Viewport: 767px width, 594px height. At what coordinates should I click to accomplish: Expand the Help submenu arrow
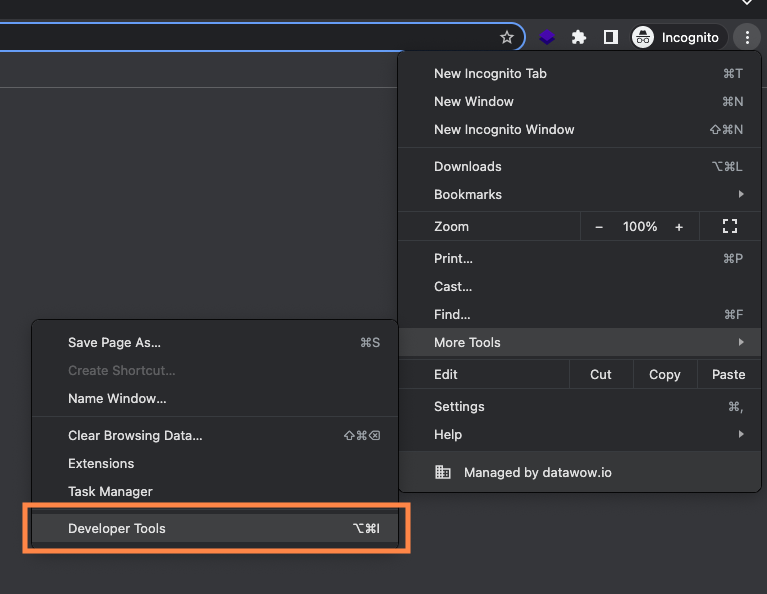[x=741, y=434]
